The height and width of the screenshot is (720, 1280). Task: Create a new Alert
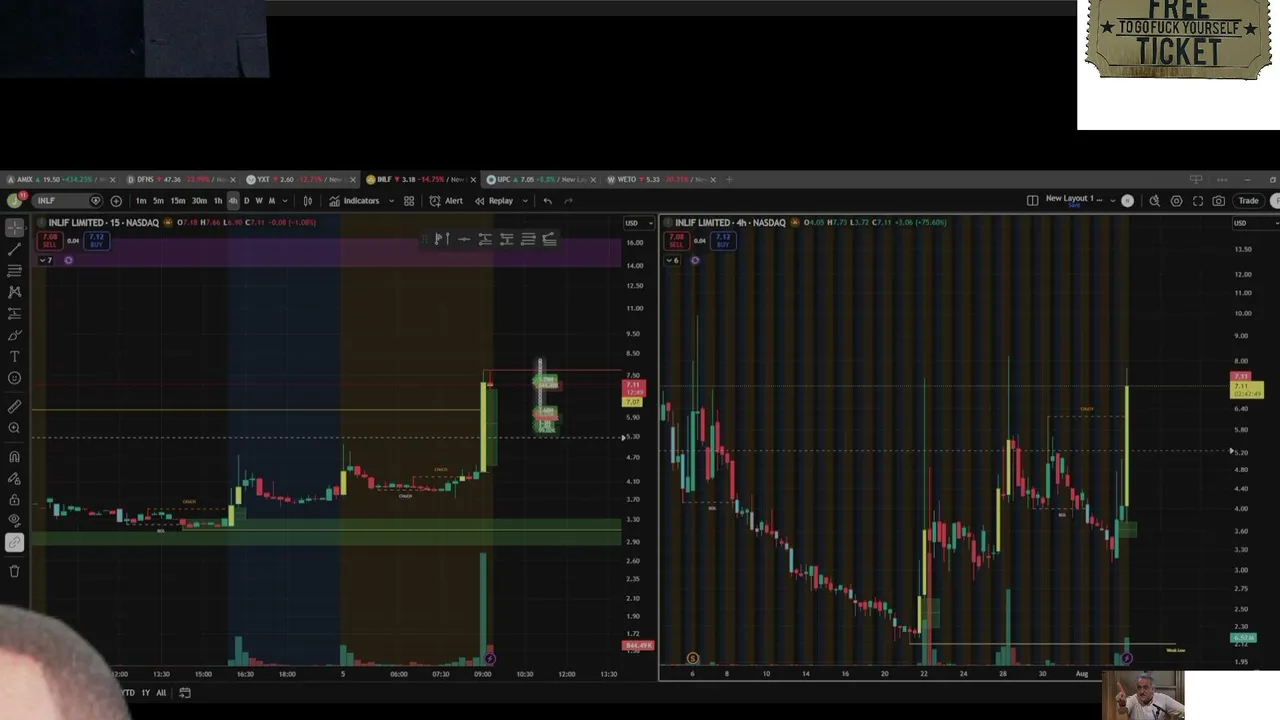446,201
